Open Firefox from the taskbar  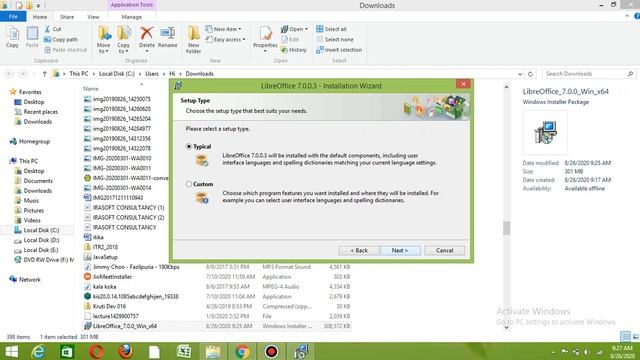pos(125,351)
